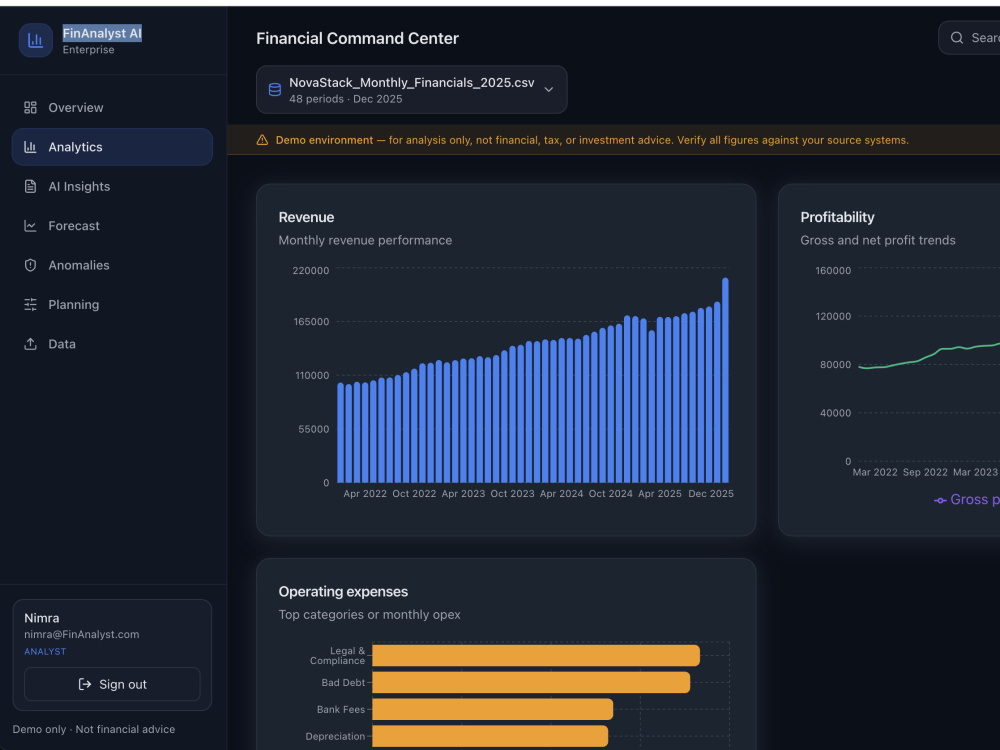Open the Forecast section
The height and width of the screenshot is (750, 1000).
coord(112,226)
